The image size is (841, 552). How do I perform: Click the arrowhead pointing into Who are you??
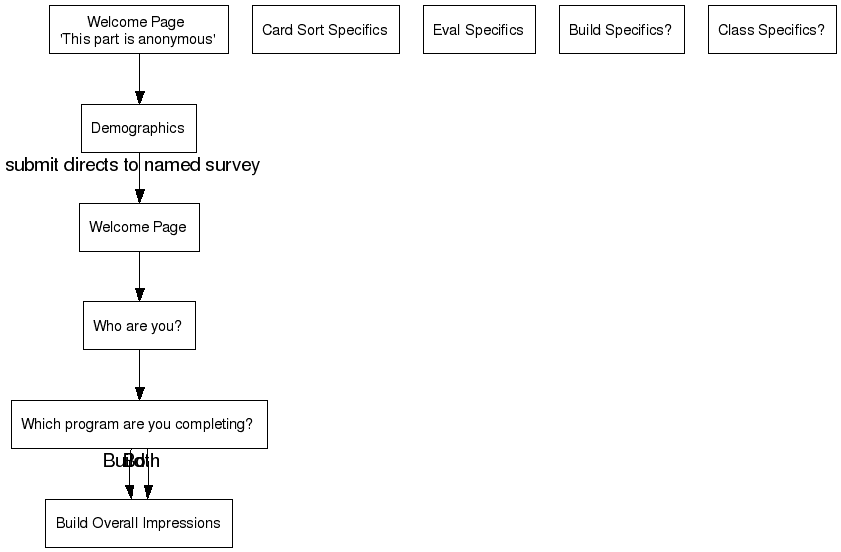click(x=139, y=294)
